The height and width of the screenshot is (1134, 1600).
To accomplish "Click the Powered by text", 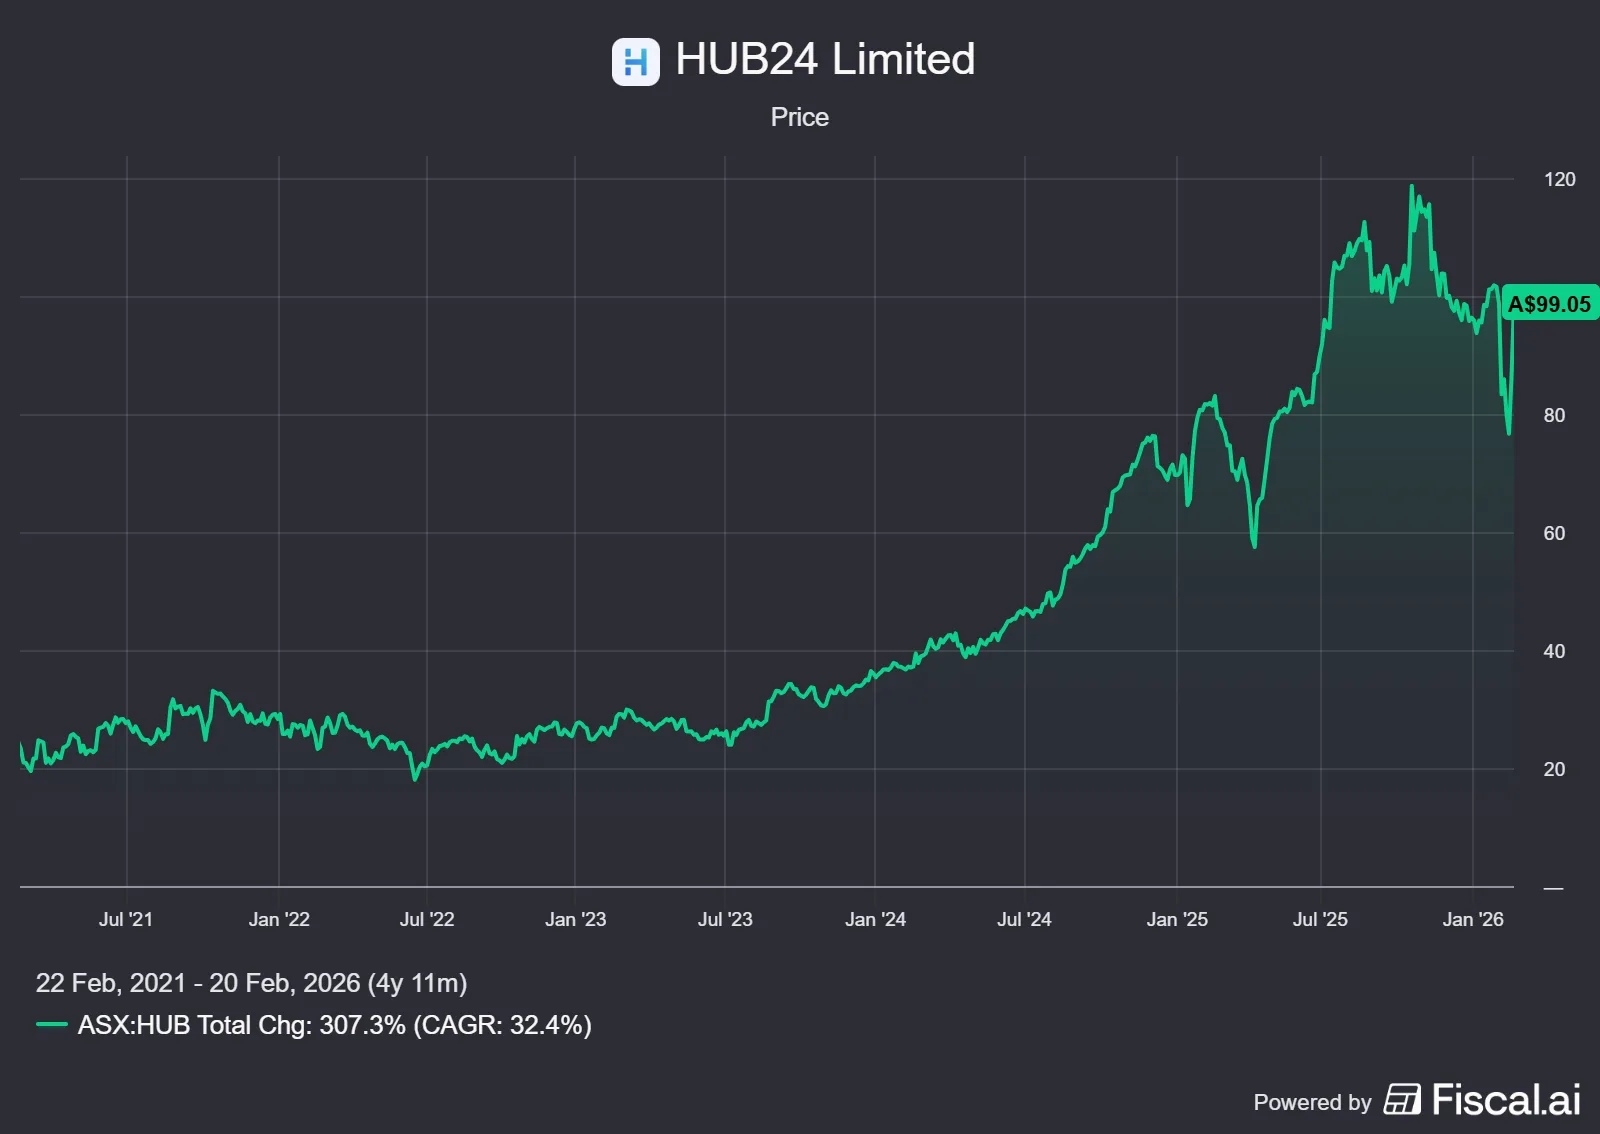I will tap(1312, 1102).
